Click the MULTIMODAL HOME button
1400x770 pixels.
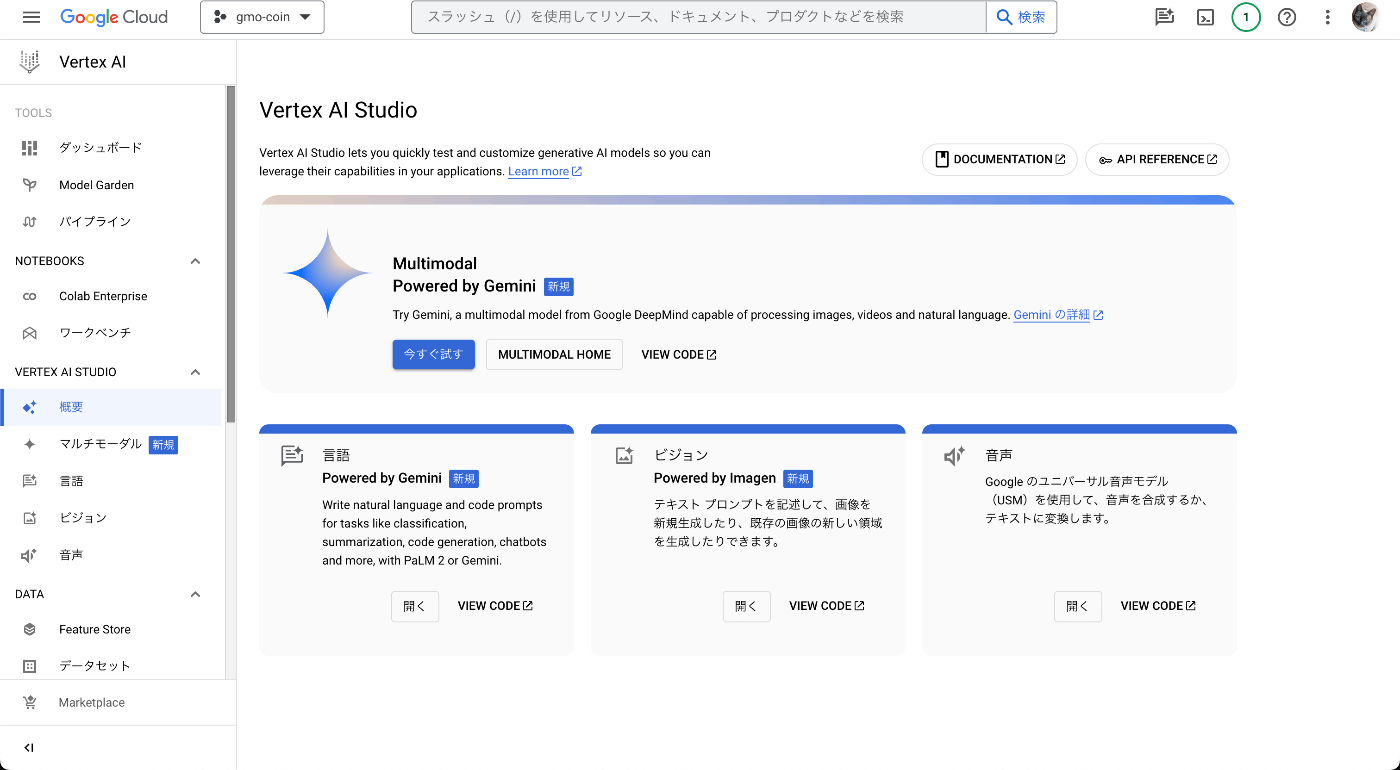point(554,354)
